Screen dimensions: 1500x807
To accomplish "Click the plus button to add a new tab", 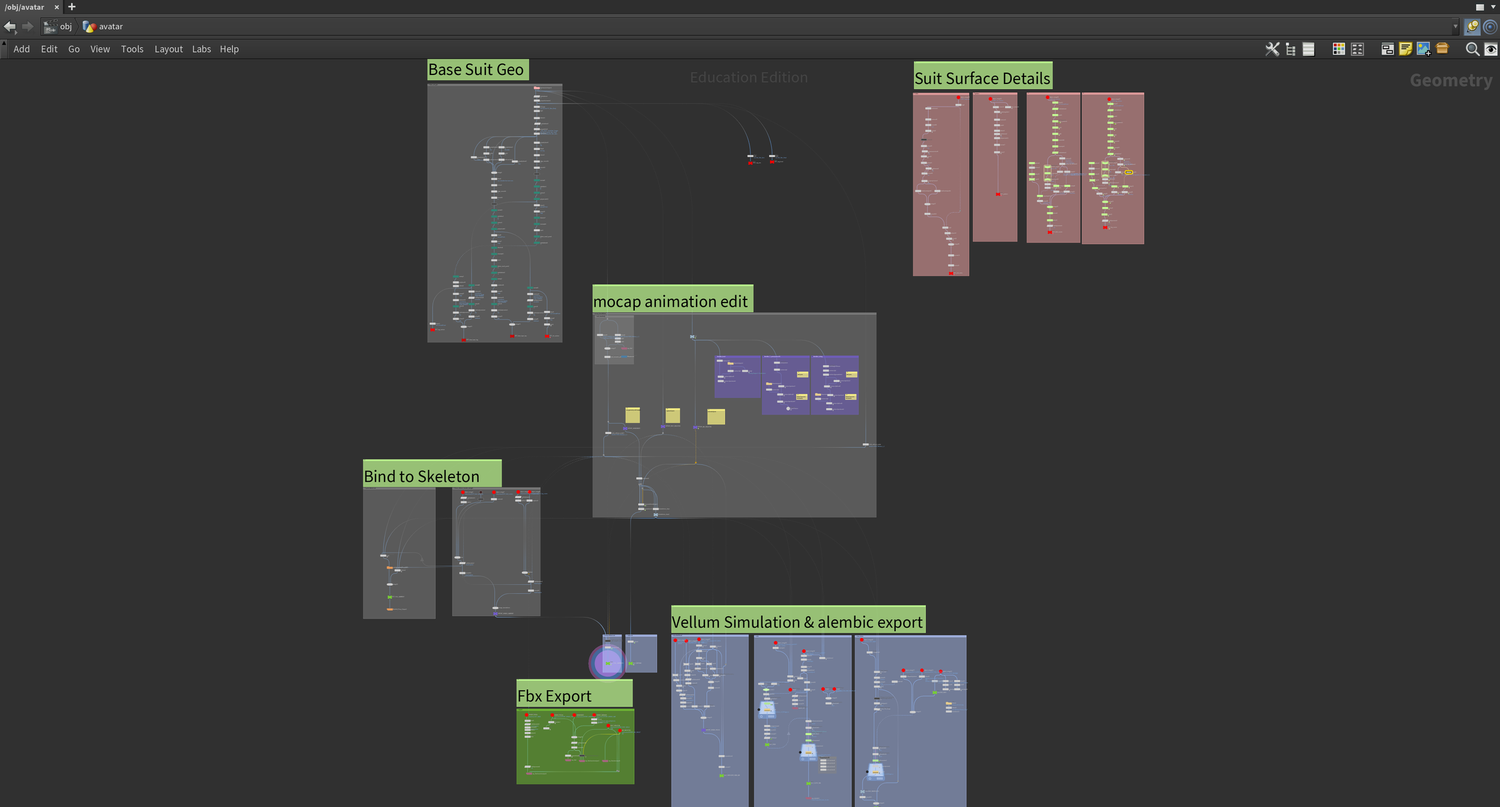I will [70, 7].
